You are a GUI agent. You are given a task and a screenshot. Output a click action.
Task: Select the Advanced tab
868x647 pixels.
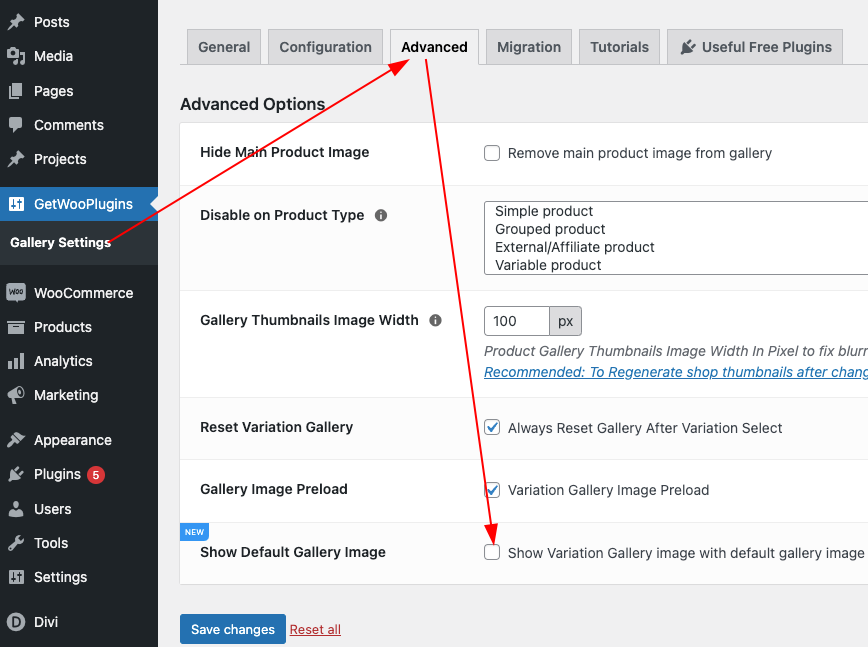[x=435, y=47]
